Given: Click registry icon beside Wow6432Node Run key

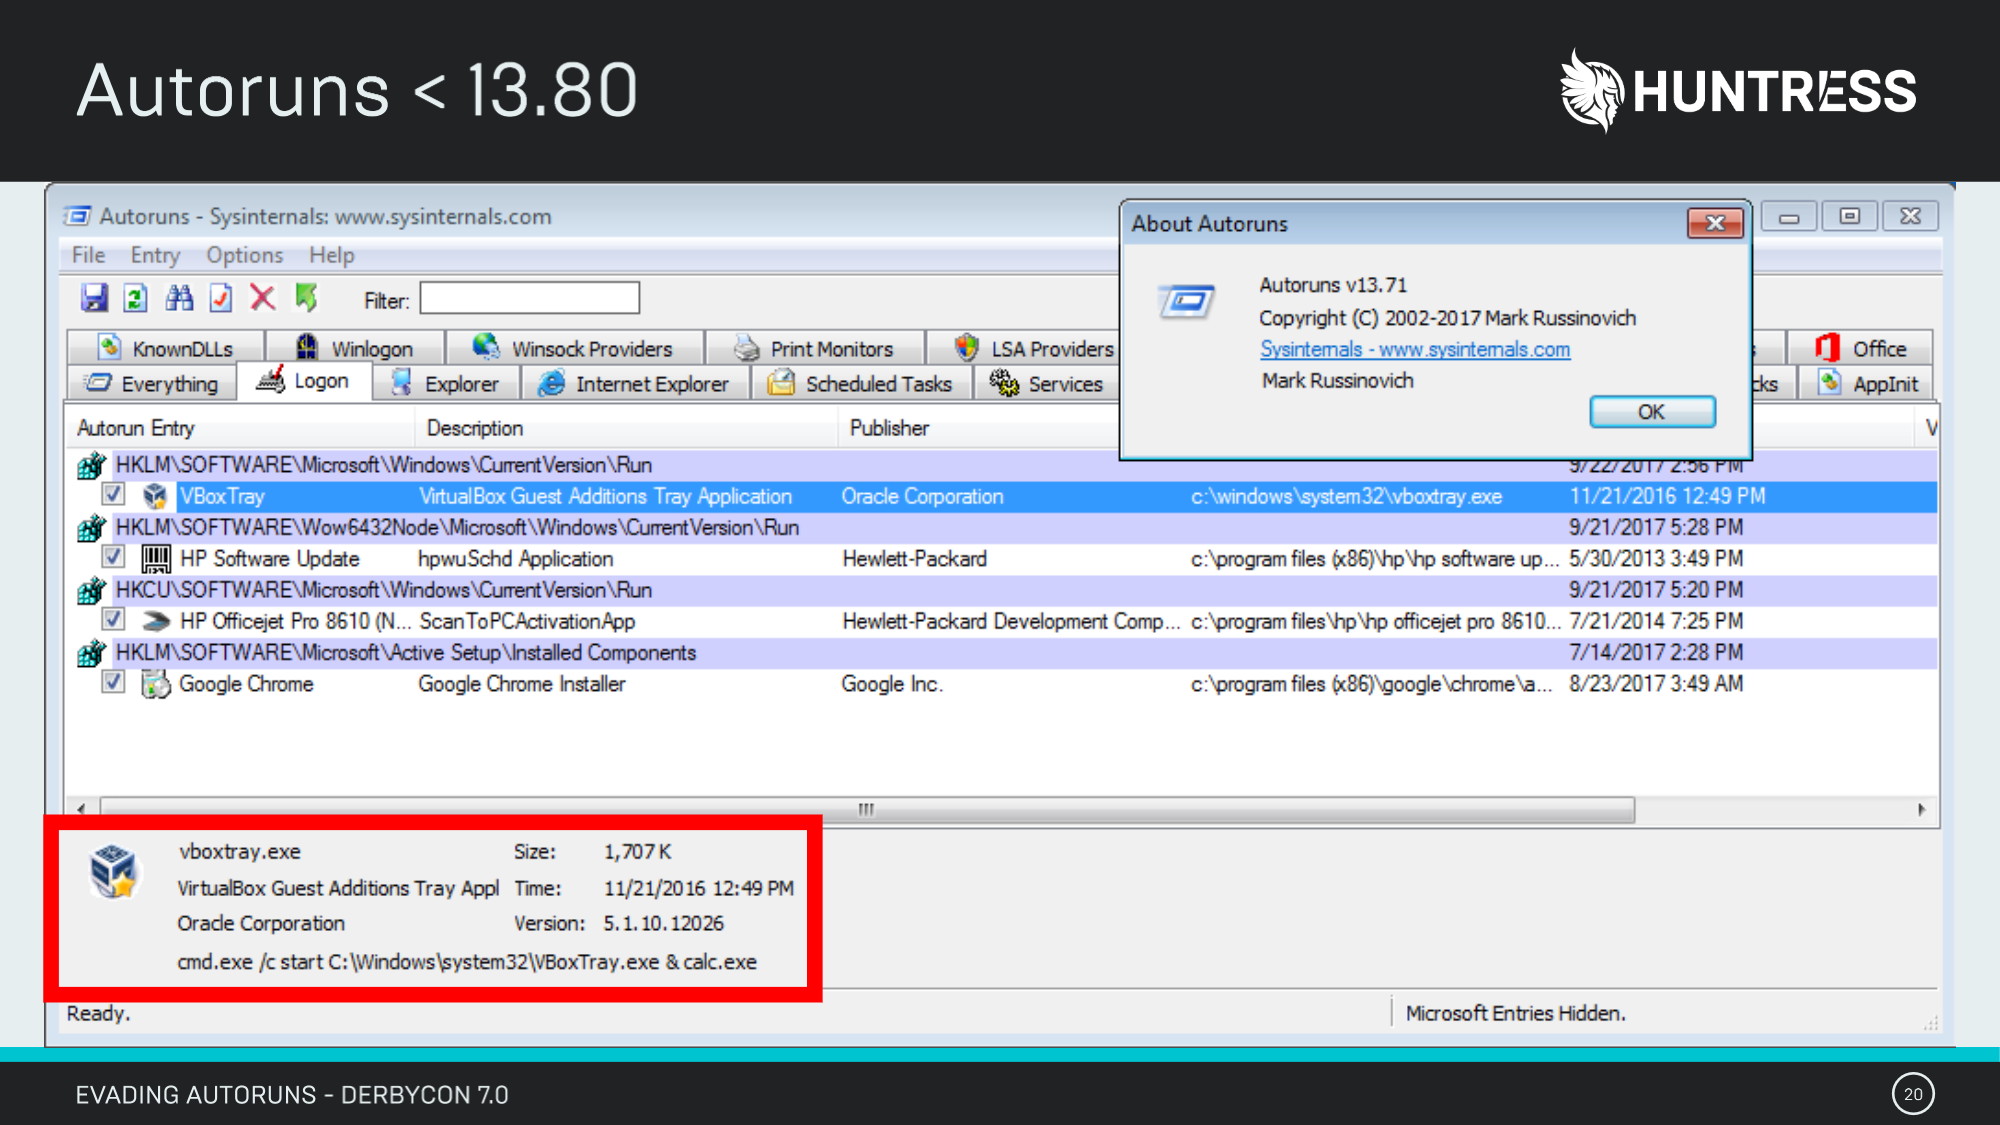Looking at the screenshot, I should pyautogui.click(x=91, y=528).
